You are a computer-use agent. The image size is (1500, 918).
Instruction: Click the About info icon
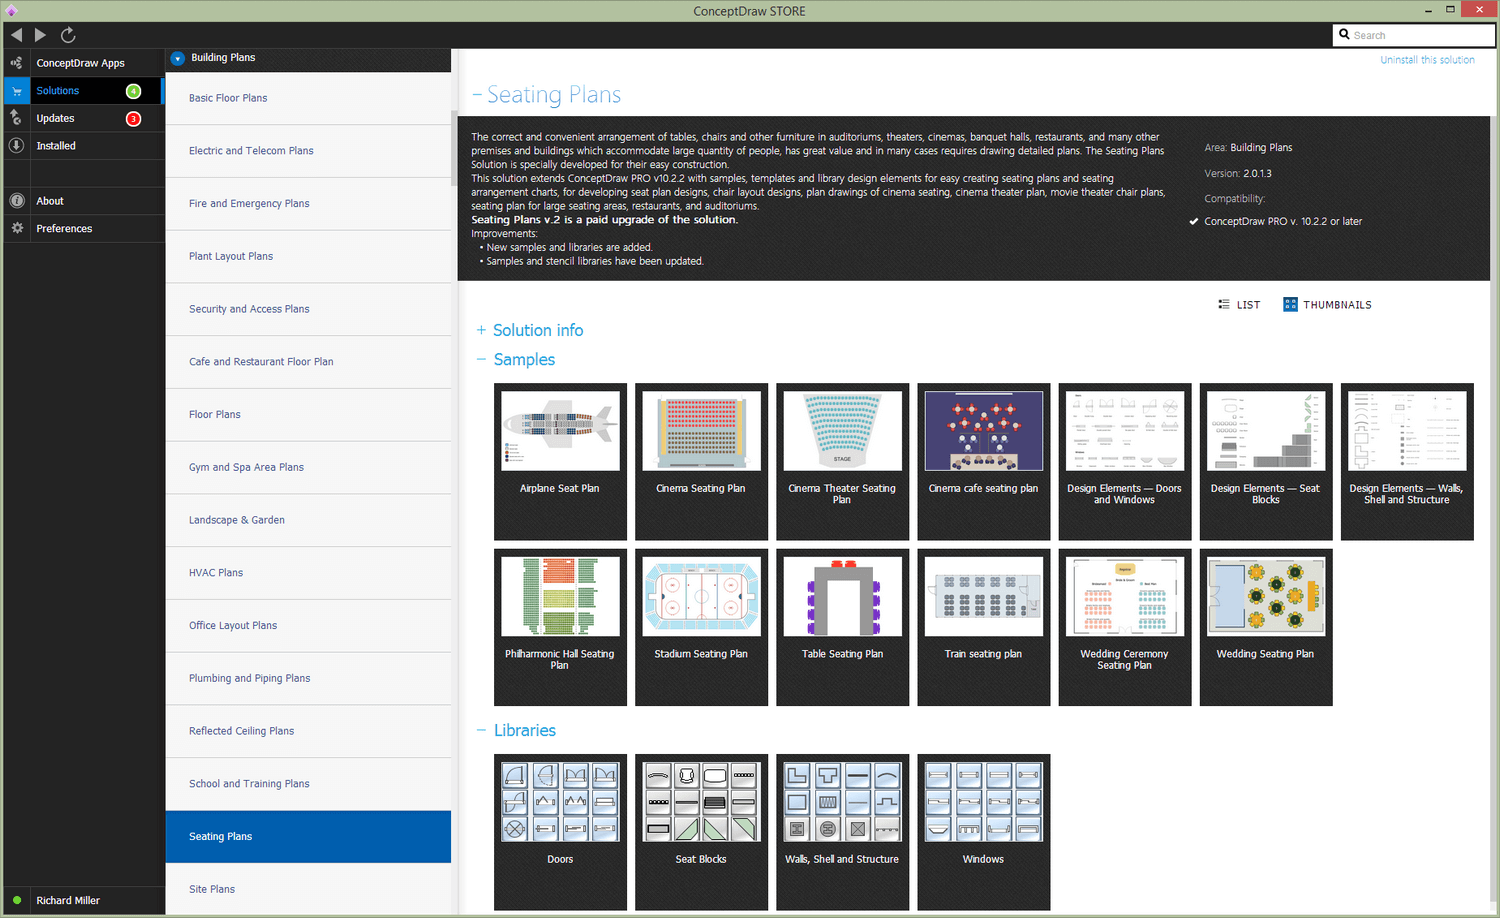[16, 201]
